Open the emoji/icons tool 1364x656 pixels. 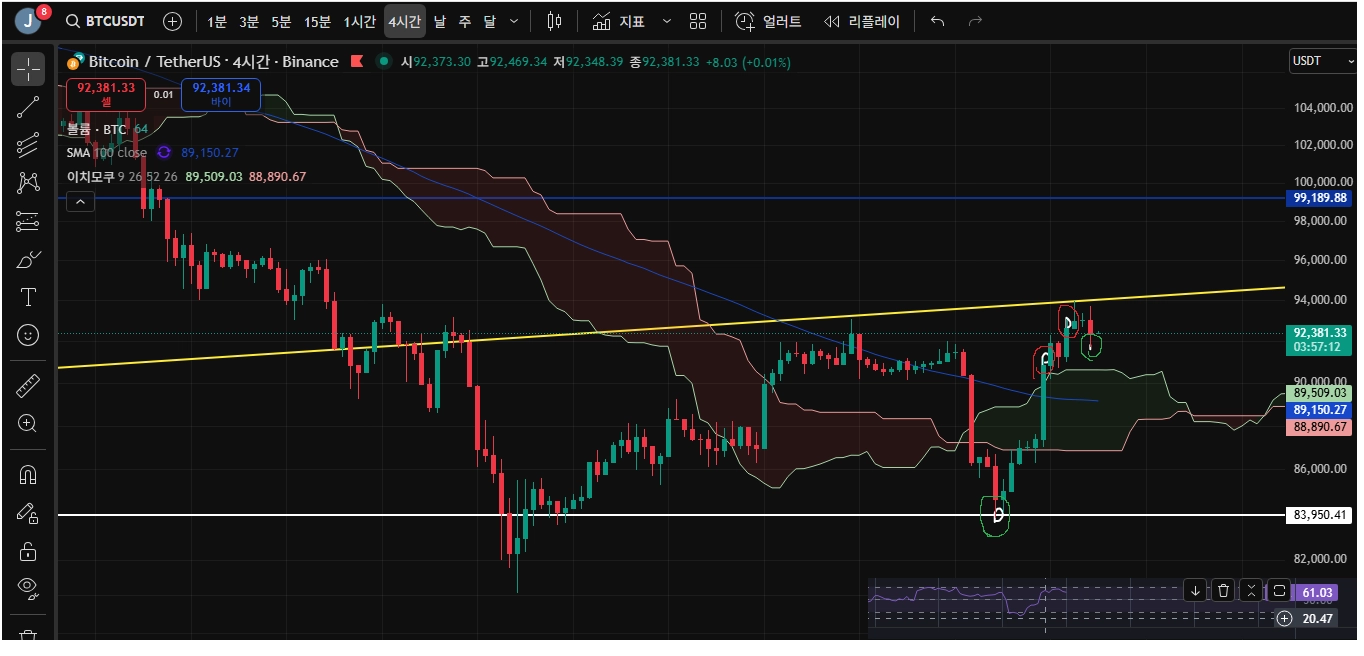28,335
